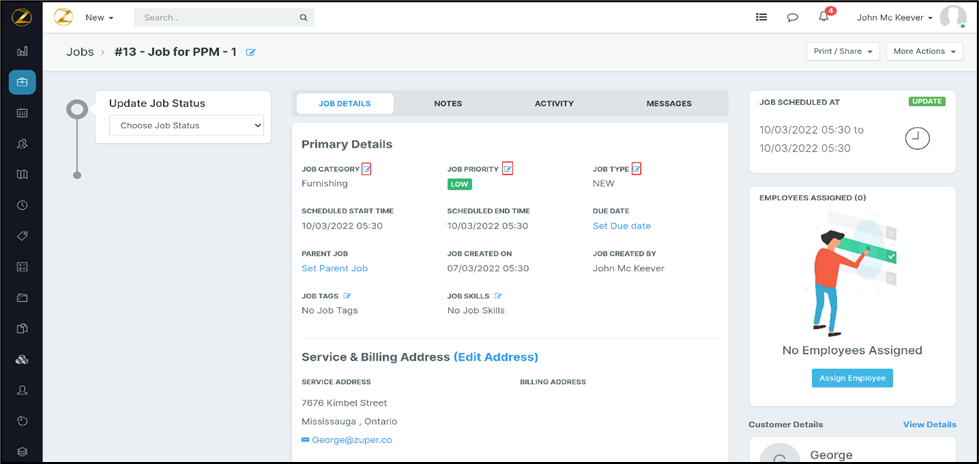This screenshot has width=979, height=464.
Task: Click the Assign Employee button
Action: [x=852, y=378]
